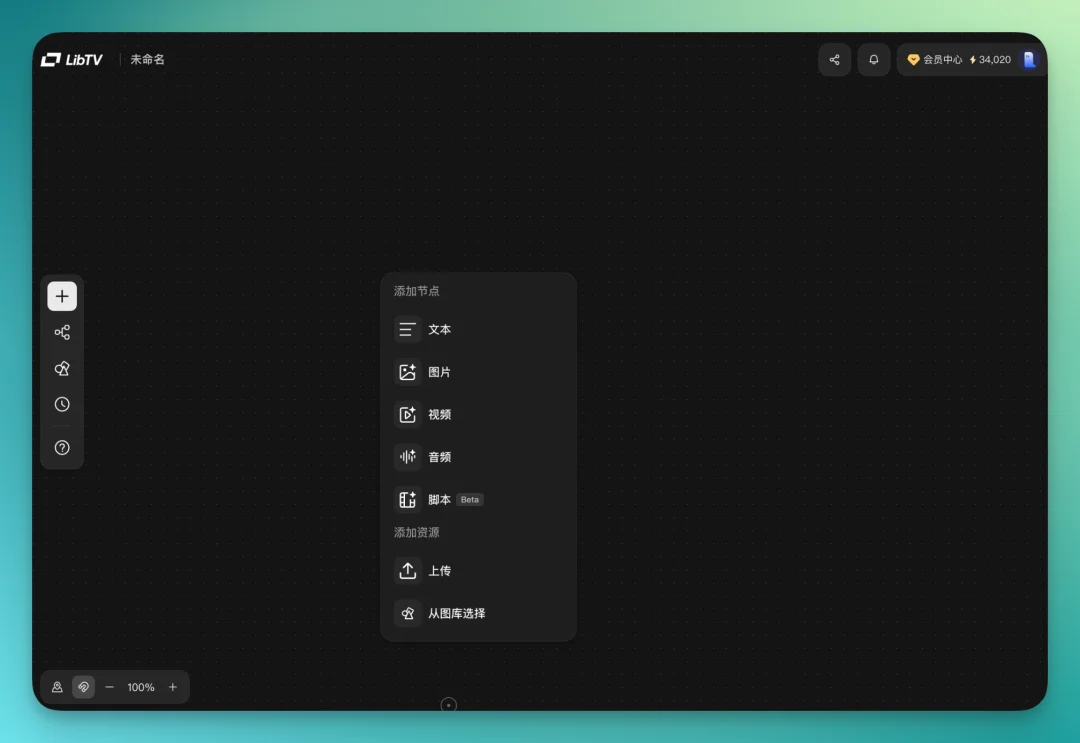Image resolution: width=1080 pixels, height=743 pixels.
Task: Expand the bottom-center panel arrow
Action: 448,704
